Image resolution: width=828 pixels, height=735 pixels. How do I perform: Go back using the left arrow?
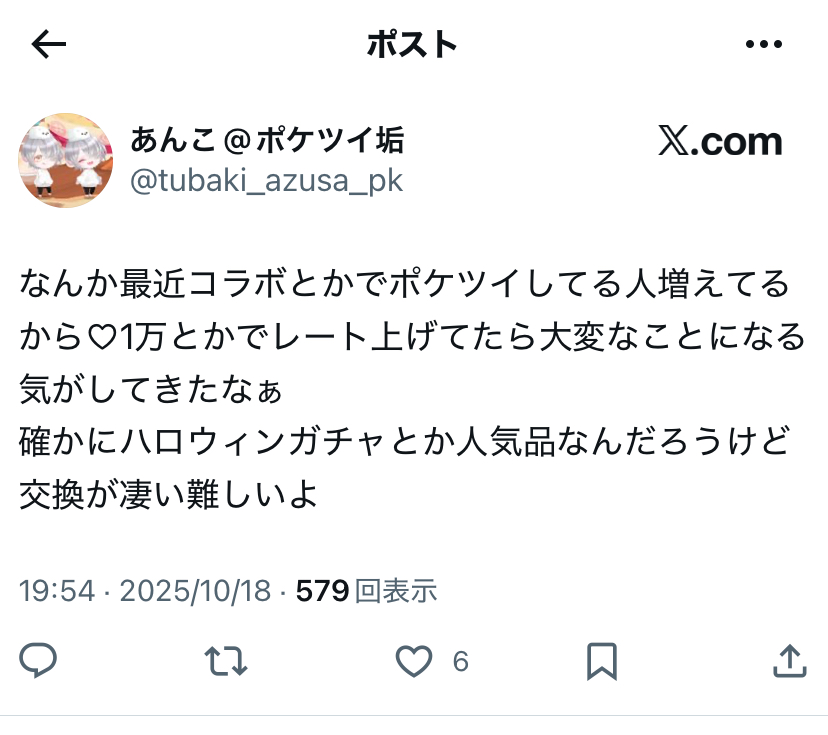click(49, 44)
